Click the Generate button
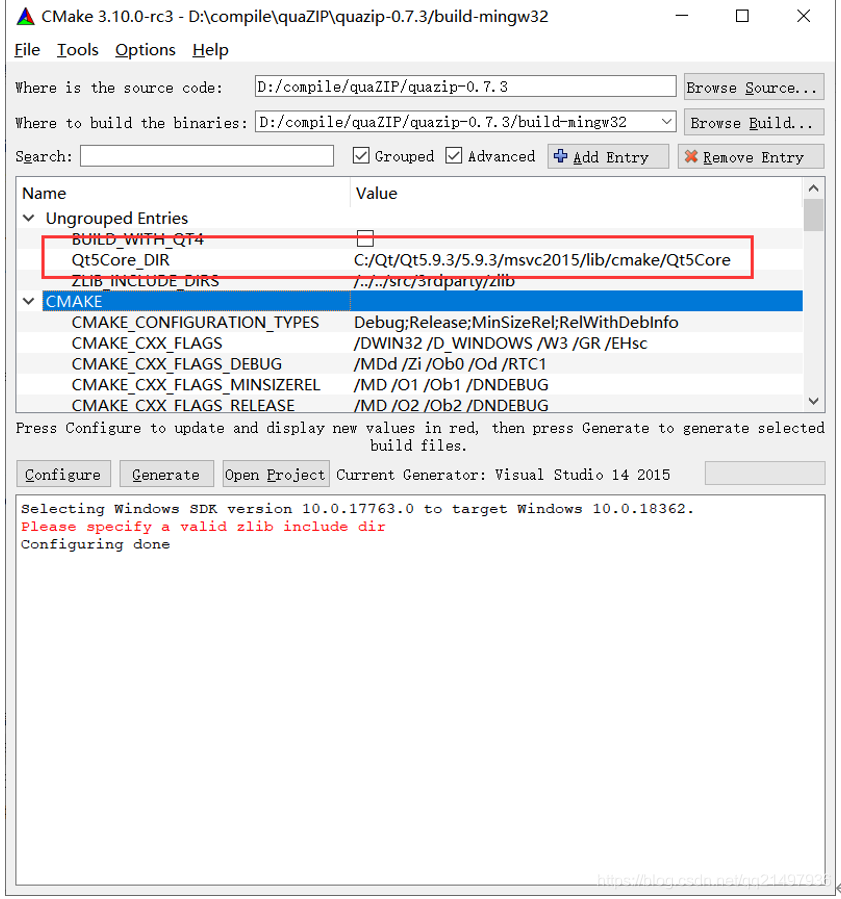 [x=166, y=474]
